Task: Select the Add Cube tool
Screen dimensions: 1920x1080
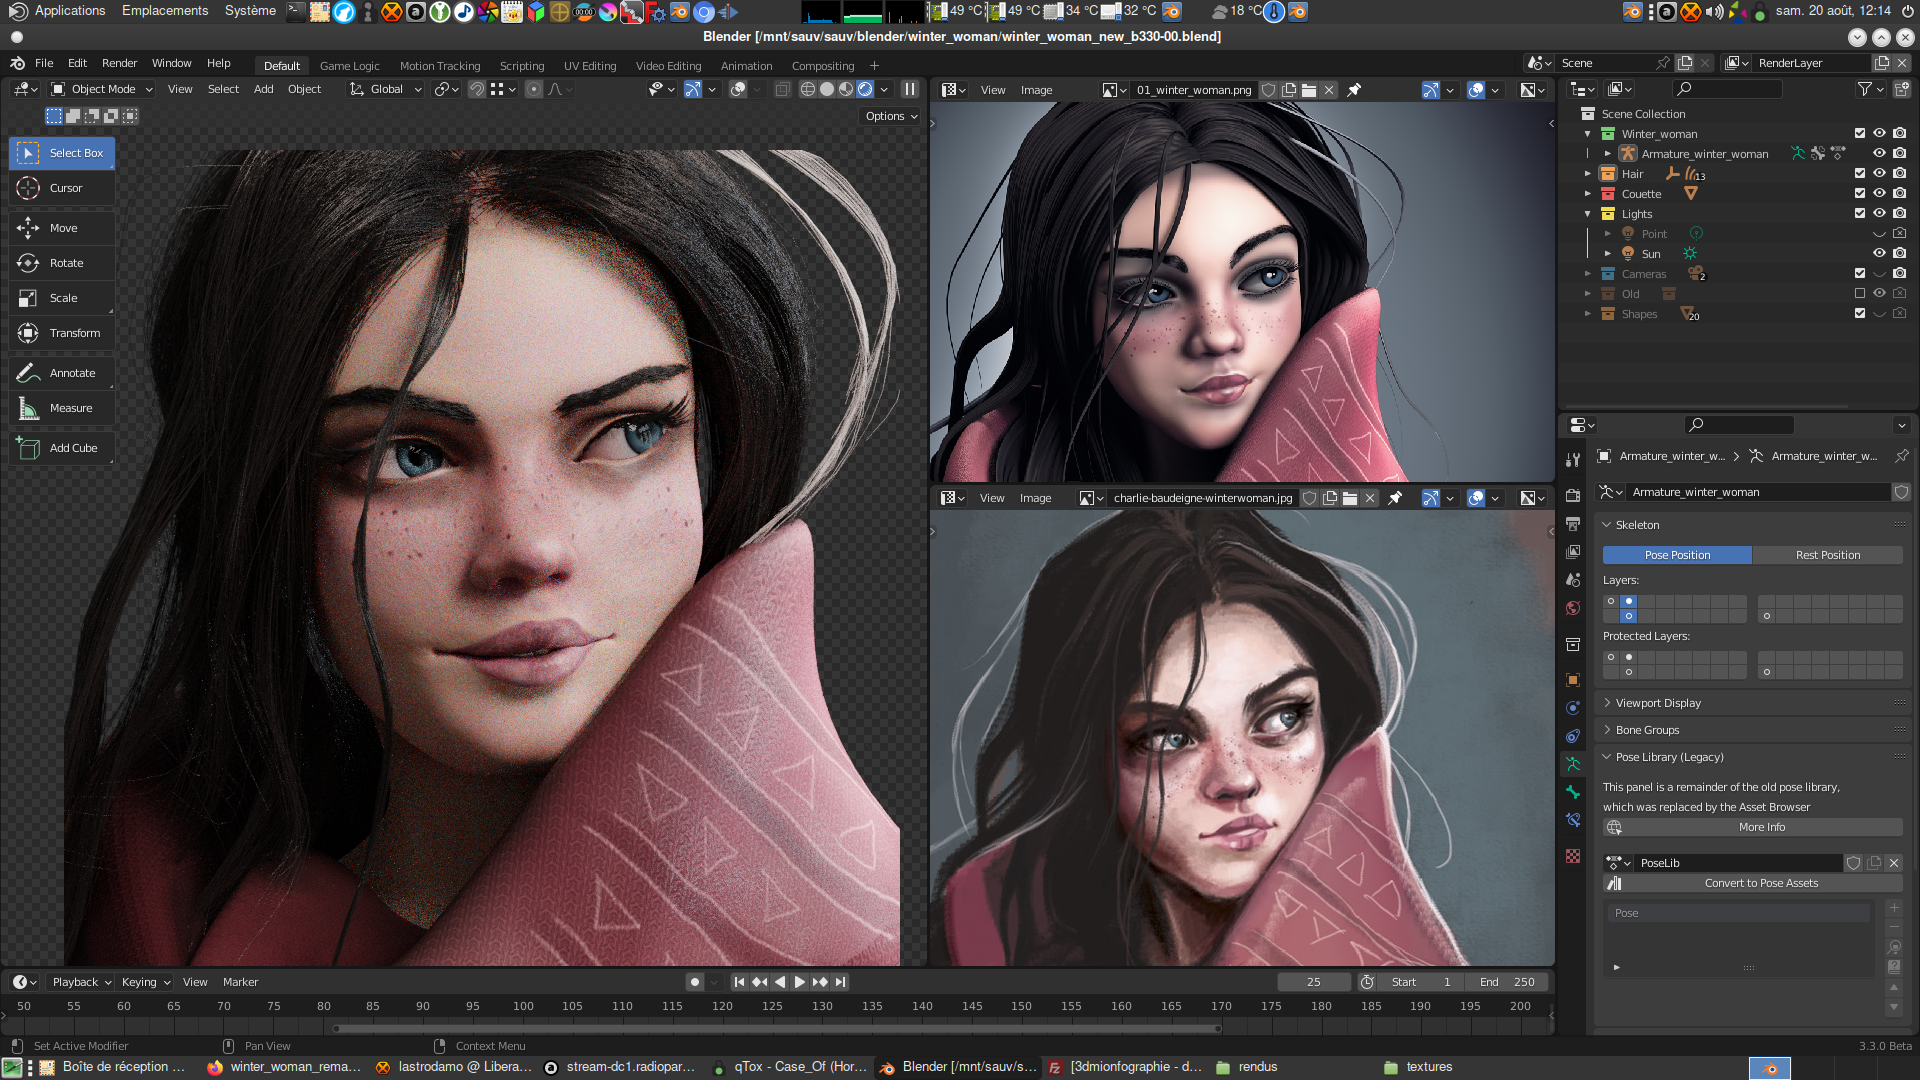Action: point(62,448)
